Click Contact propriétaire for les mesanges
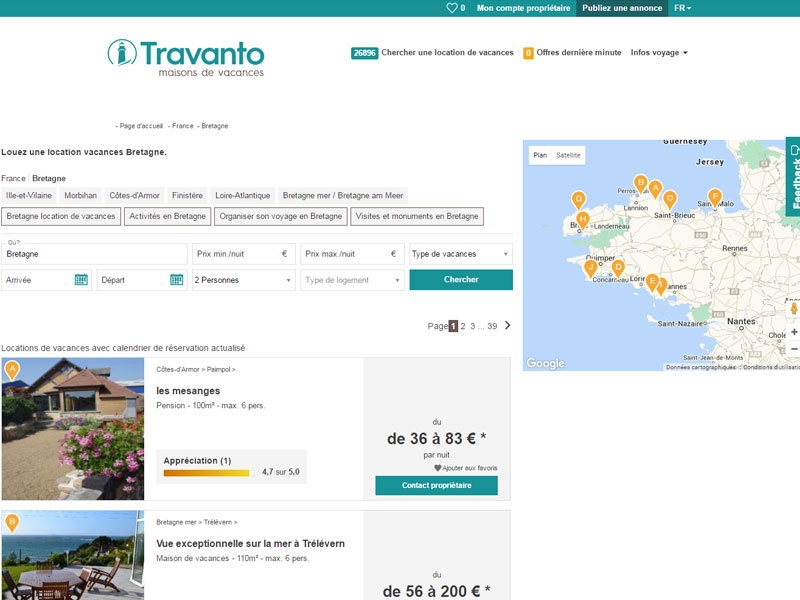 pos(436,485)
